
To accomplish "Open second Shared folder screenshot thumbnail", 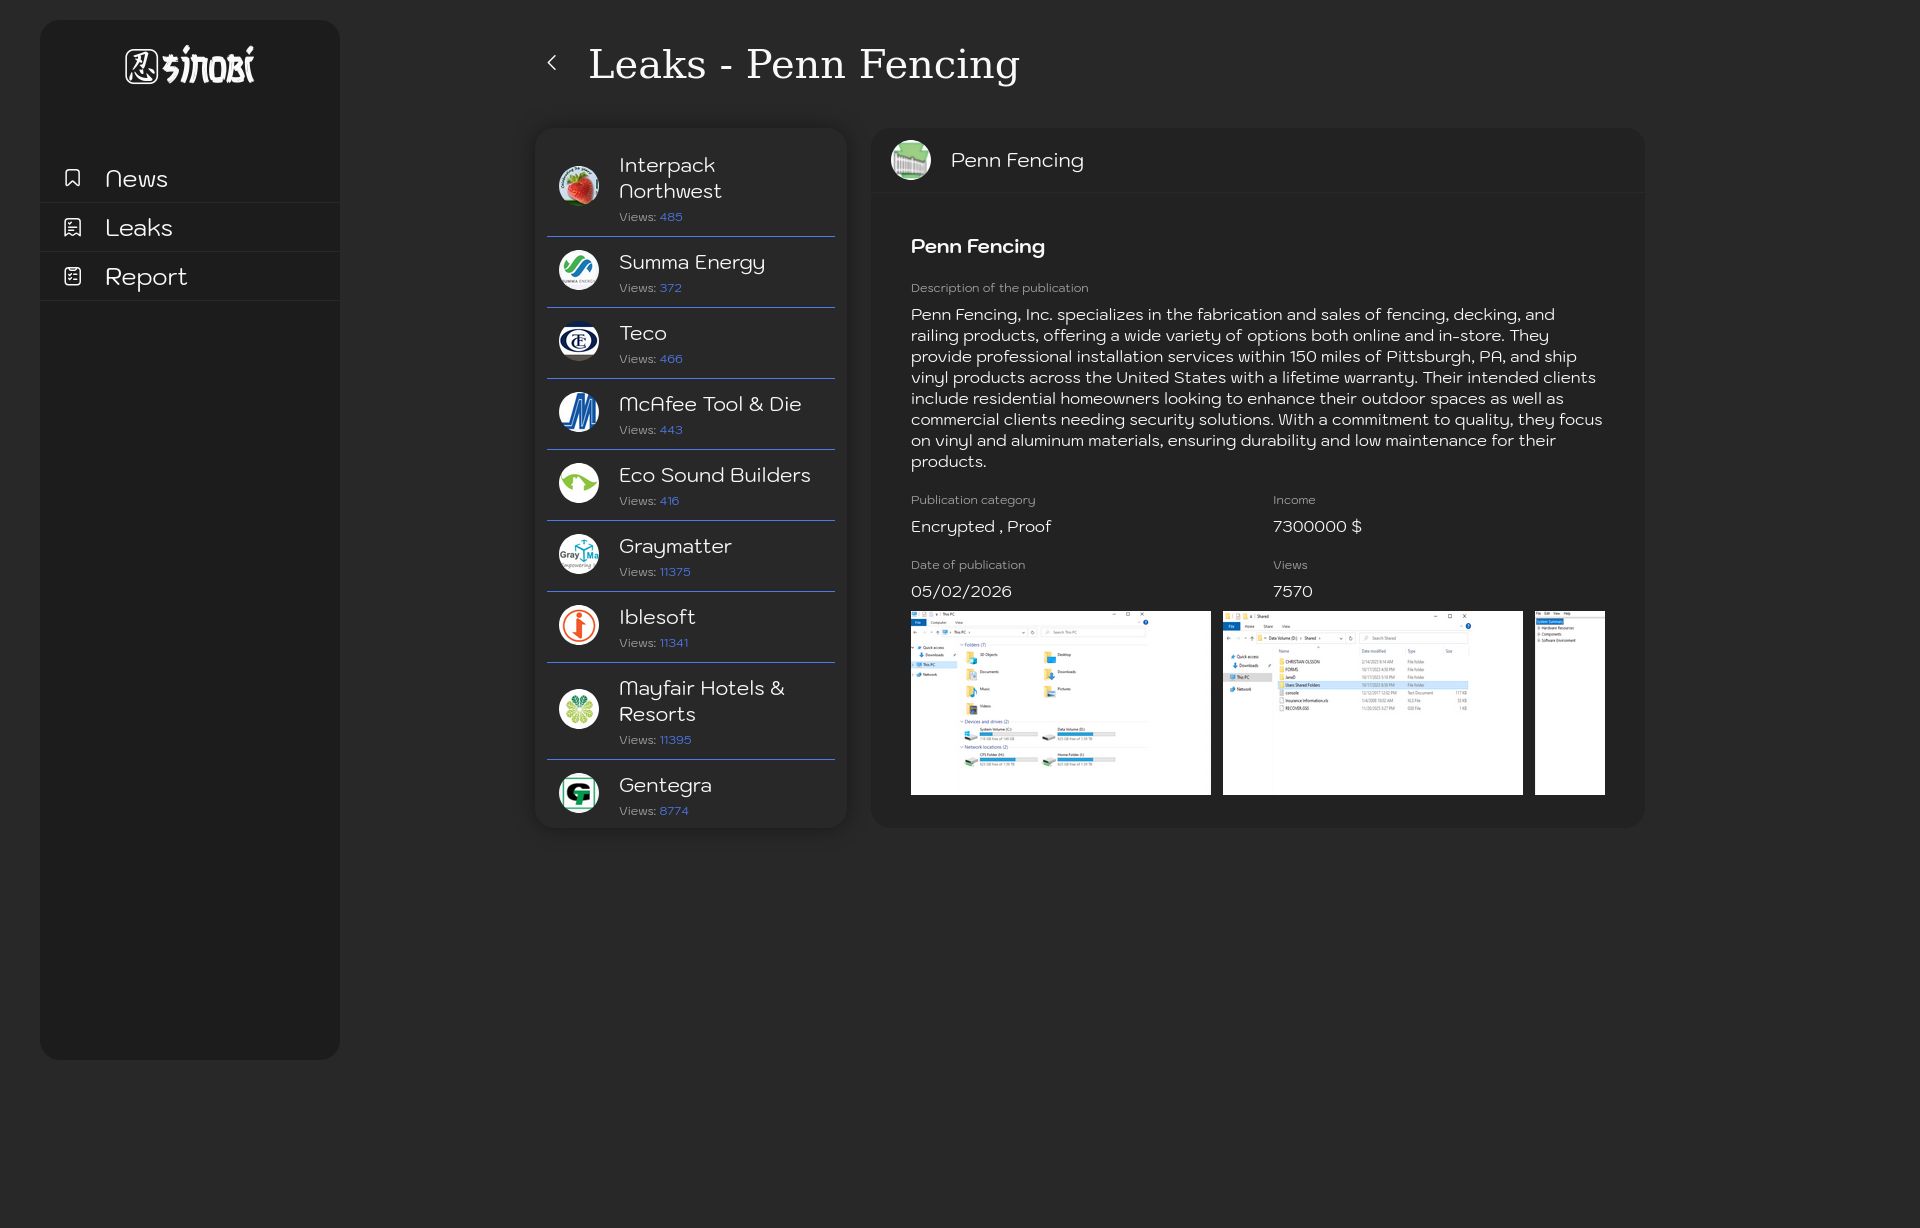I will point(1372,703).
